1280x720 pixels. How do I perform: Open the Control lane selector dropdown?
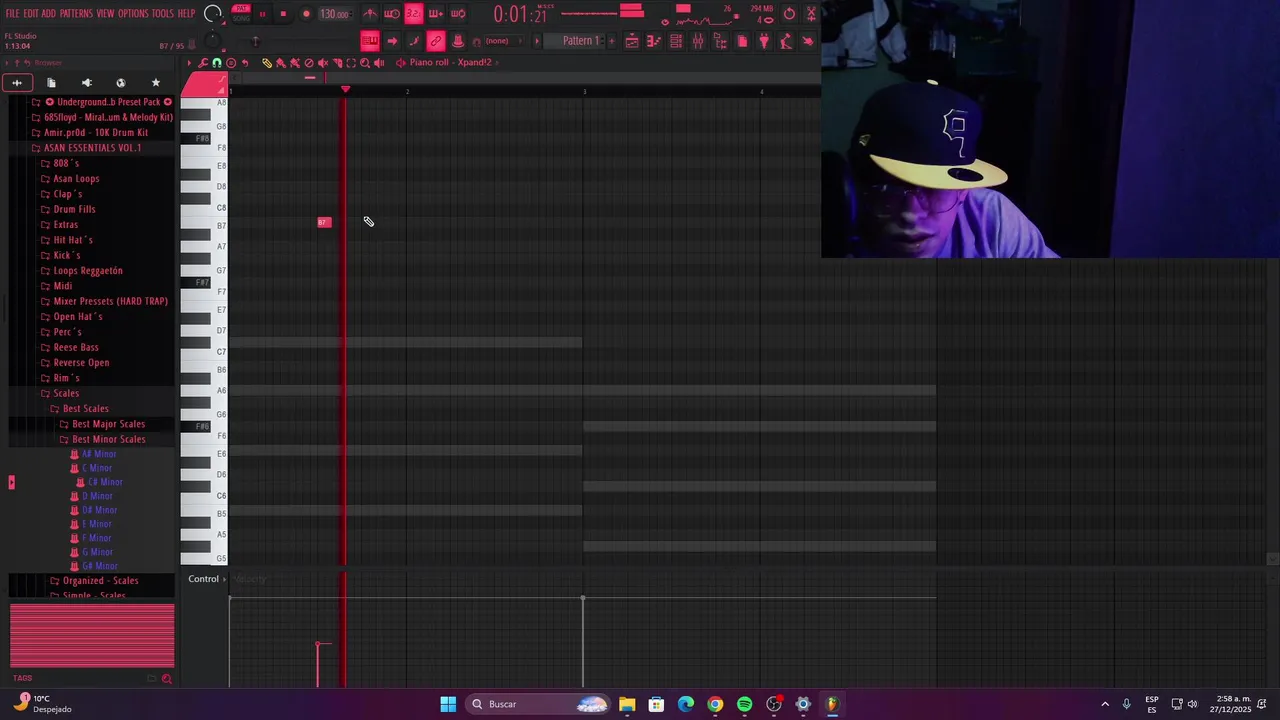pos(207,579)
